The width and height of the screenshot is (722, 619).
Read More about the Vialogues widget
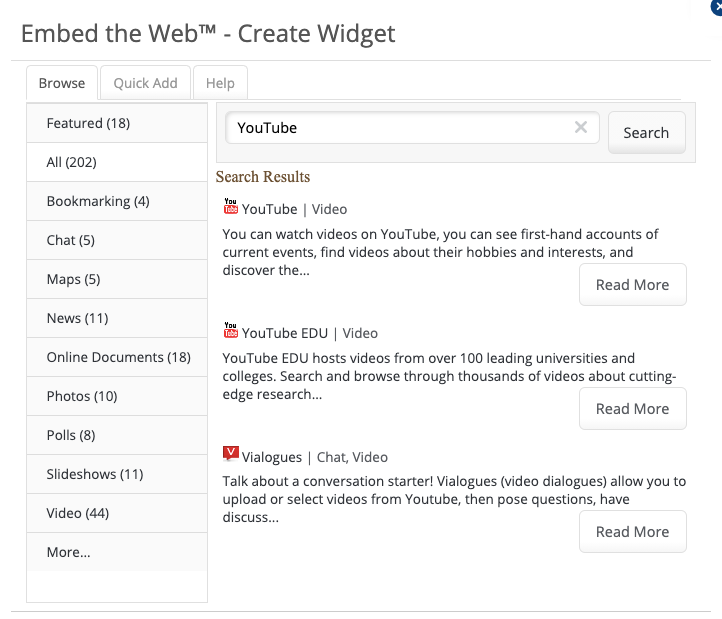(633, 531)
